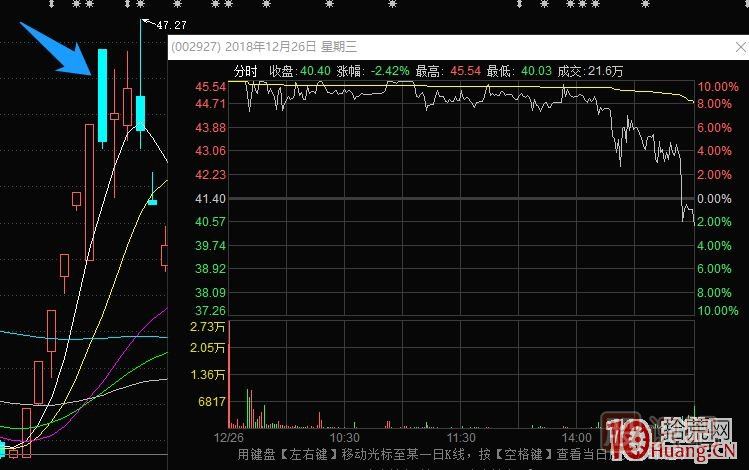This screenshot has width=749, height=470.
Task: Click the small red hollow candlestick beside the arrow's candle
Action: pyautogui.click(x=115, y=116)
